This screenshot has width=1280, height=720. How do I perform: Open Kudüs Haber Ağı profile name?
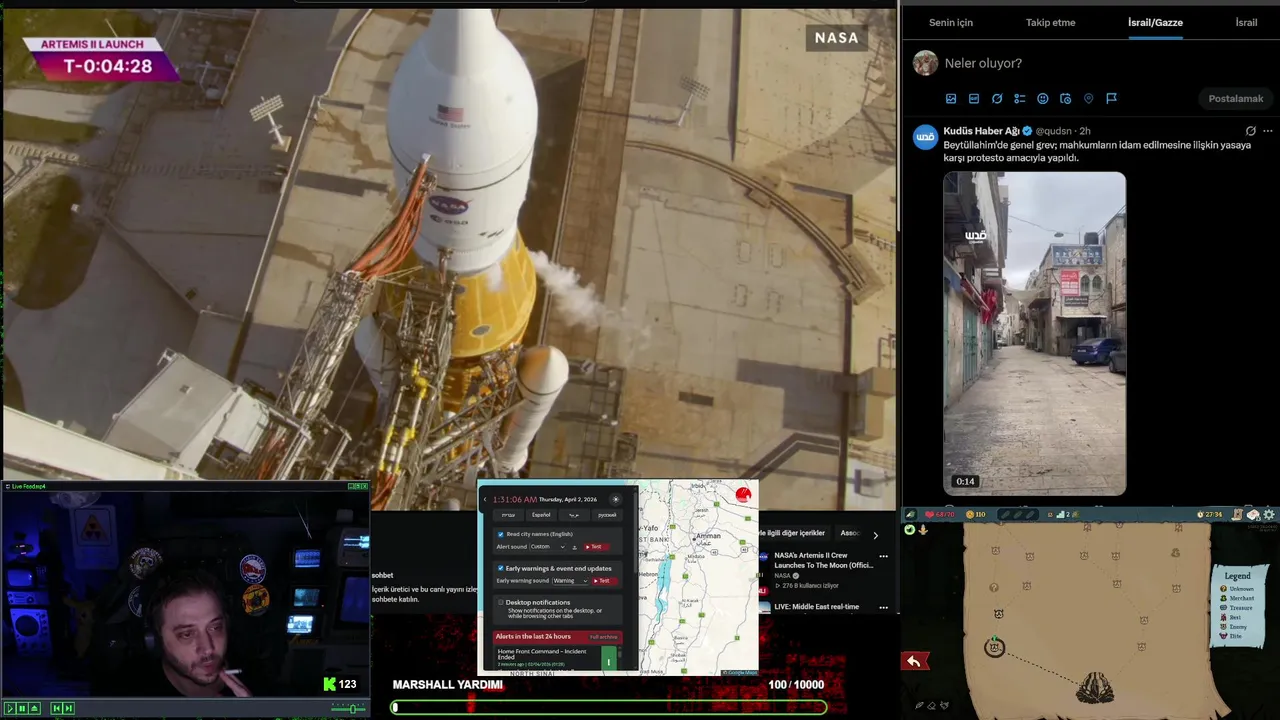981,131
